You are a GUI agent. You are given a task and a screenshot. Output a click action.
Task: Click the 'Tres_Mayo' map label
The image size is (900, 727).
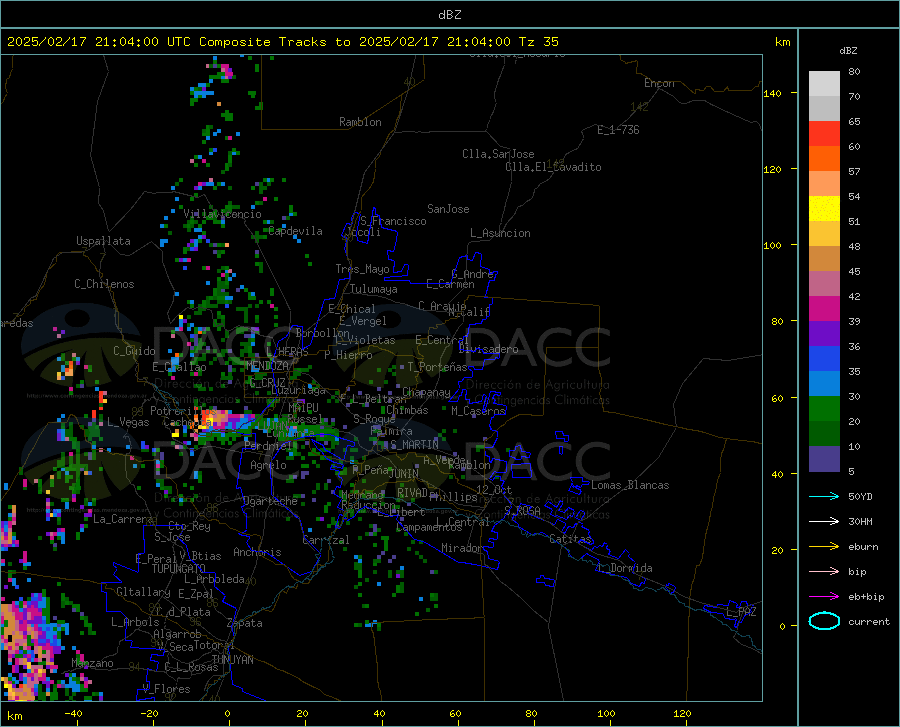362,269
